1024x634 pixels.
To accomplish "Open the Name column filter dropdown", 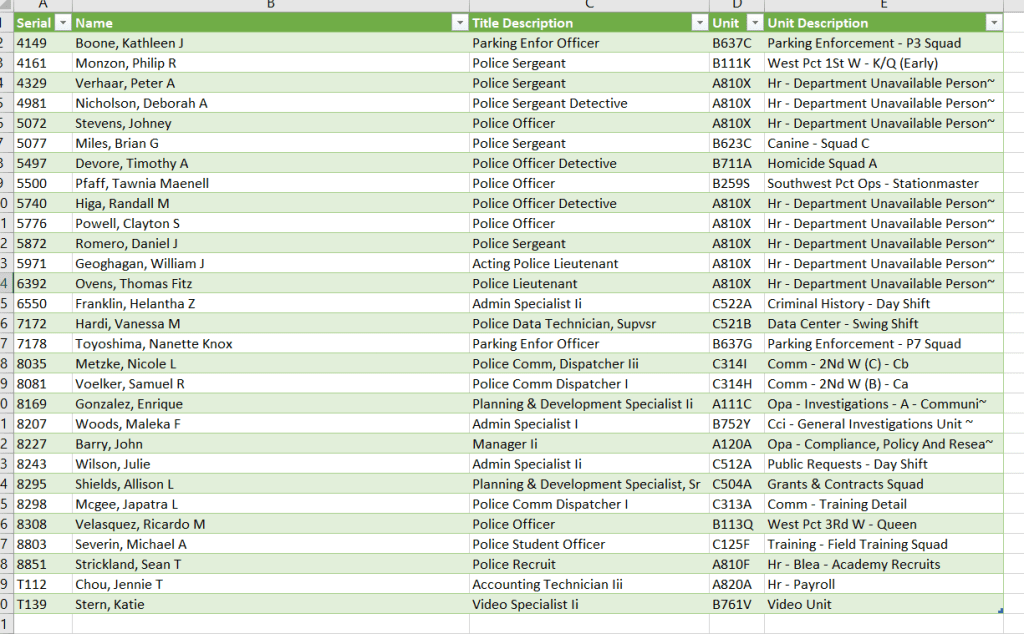I will pyautogui.click(x=459, y=23).
